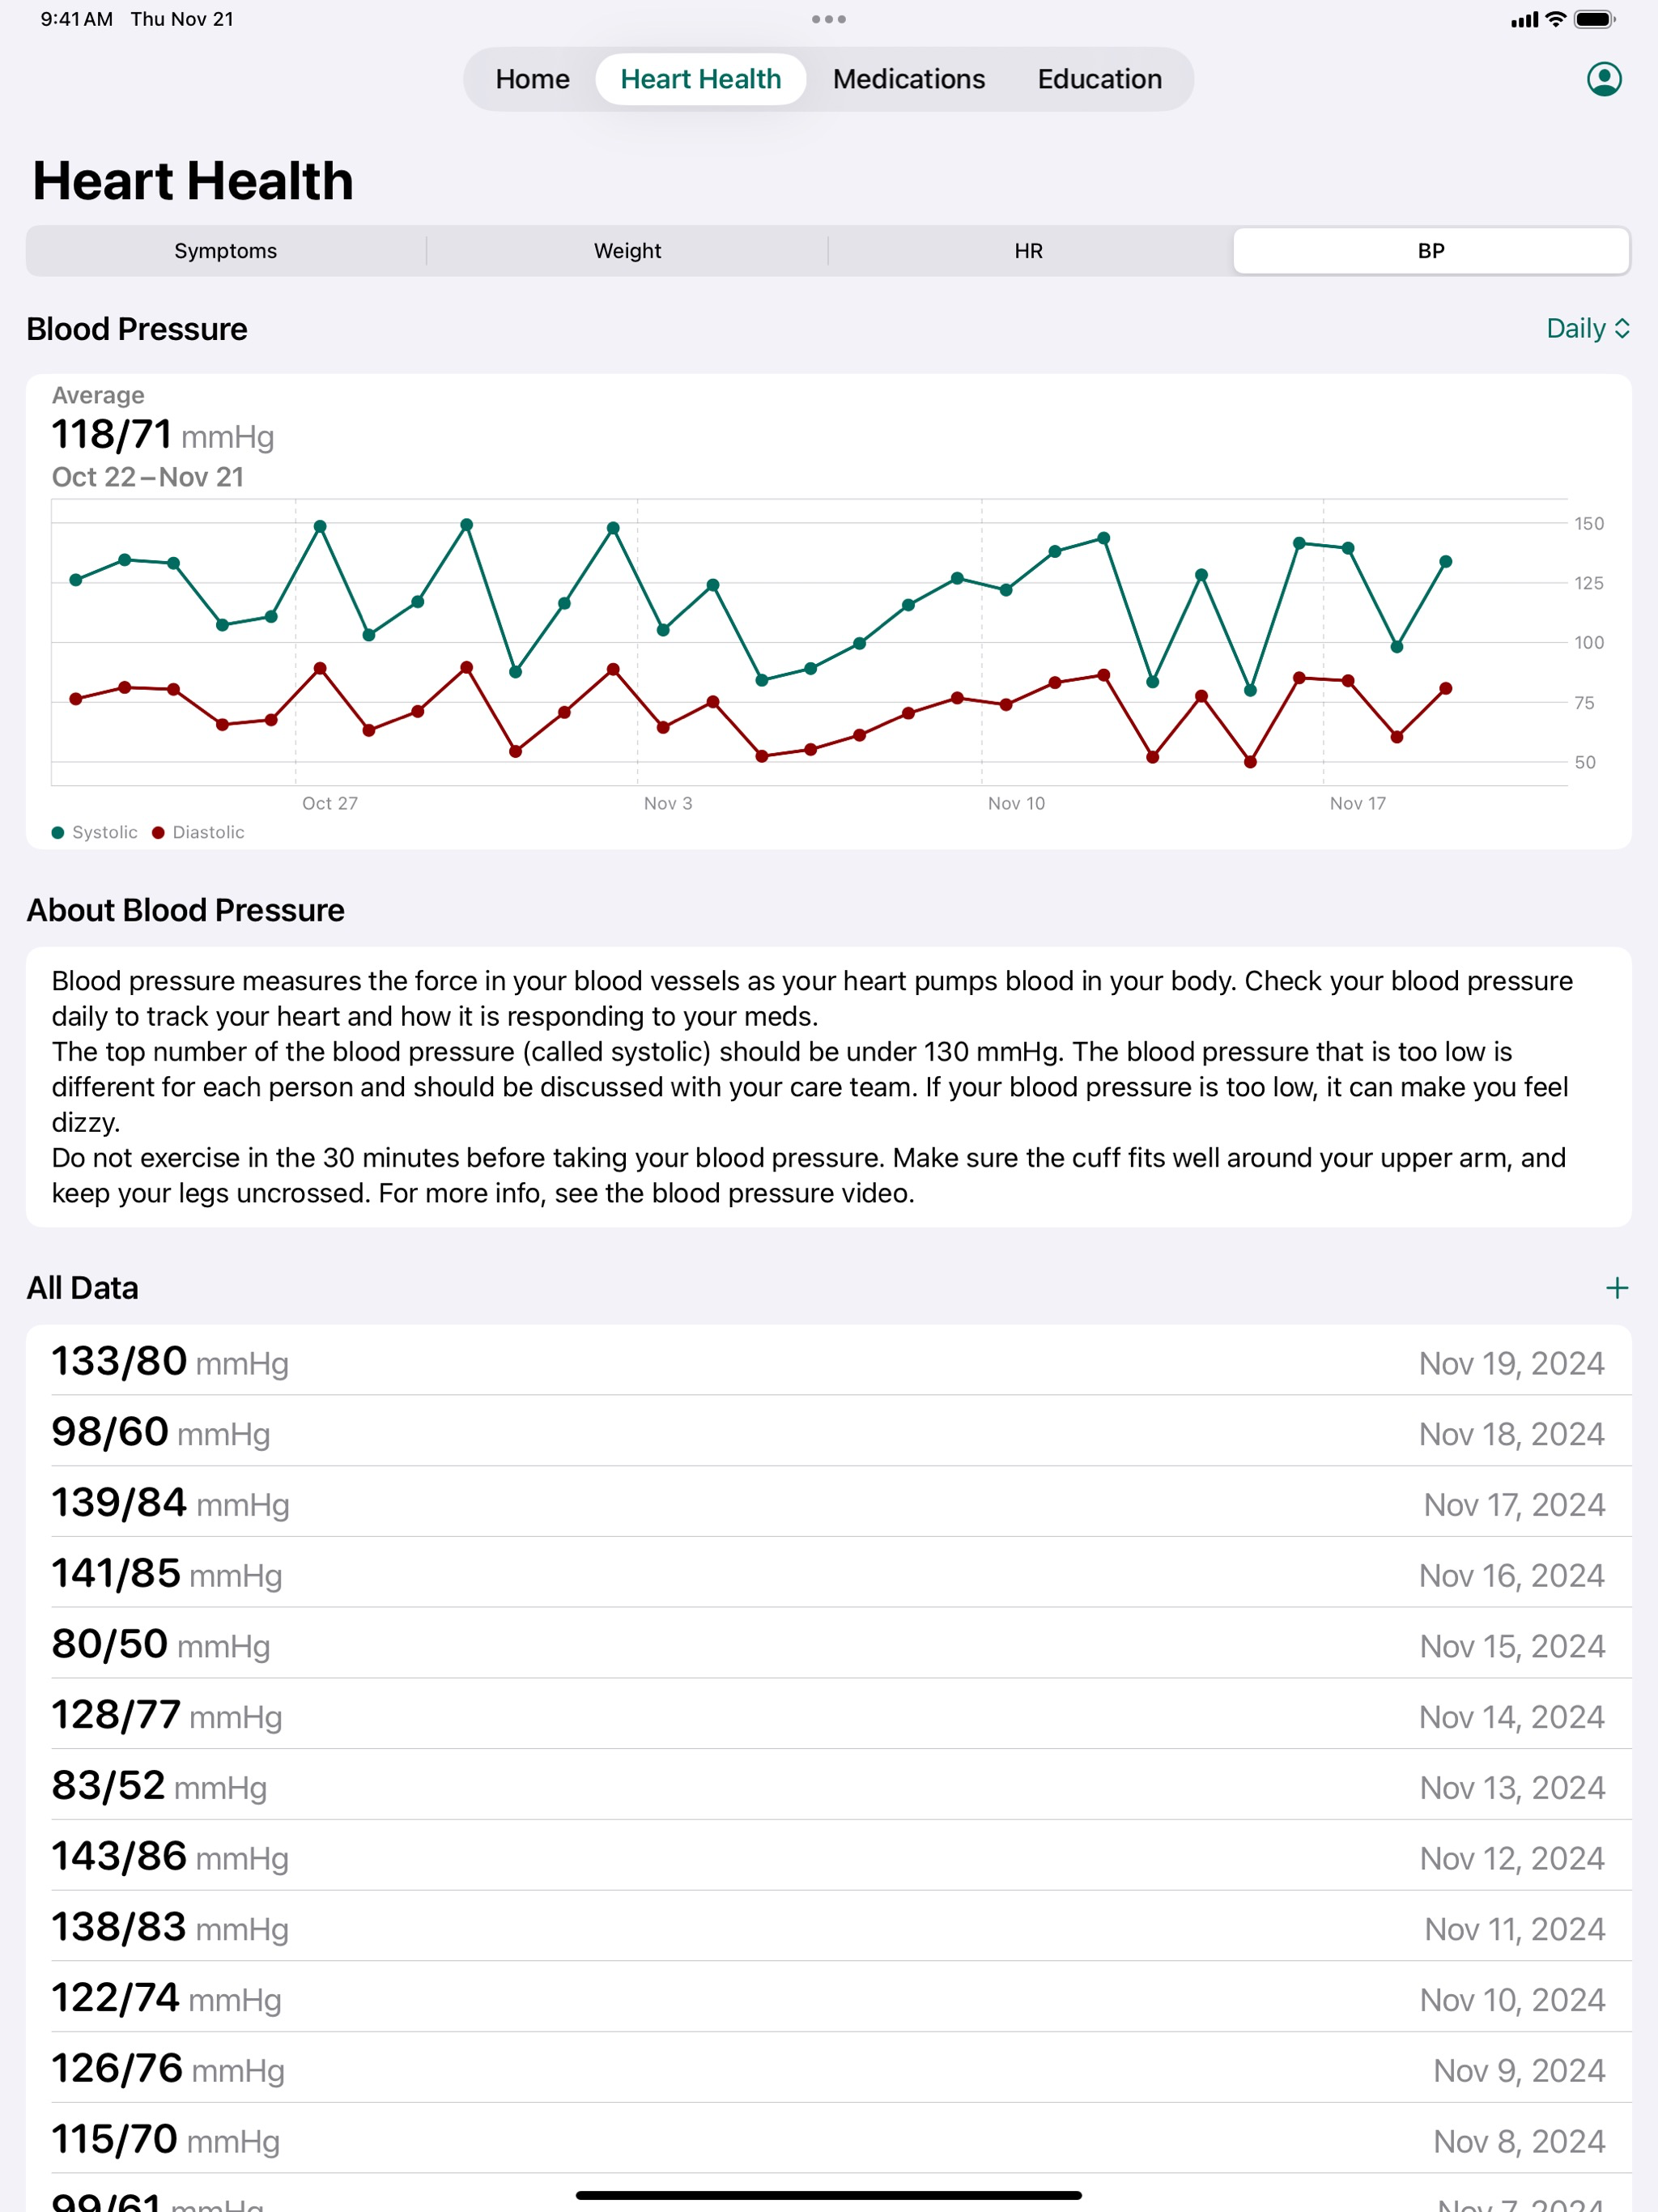Screen dimensions: 1658x2212
Task: Open the Nov 19, 2024 reading
Action: pyautogui.click(x=828, y=1361)
